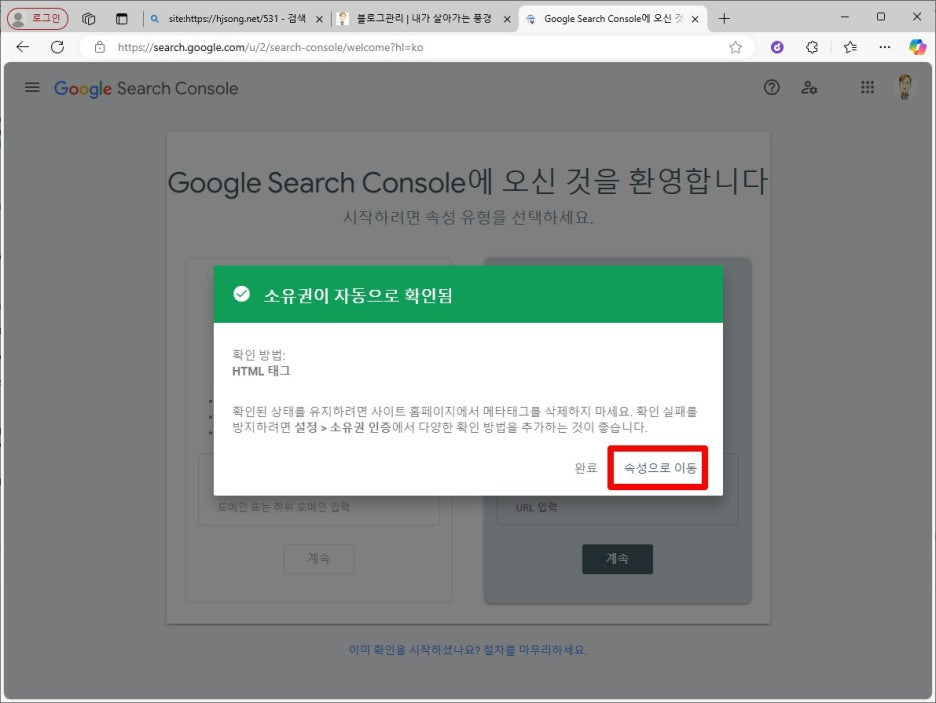The image size is (936, 703).
Task: Go back to the previous page
Action: (23, 47)
